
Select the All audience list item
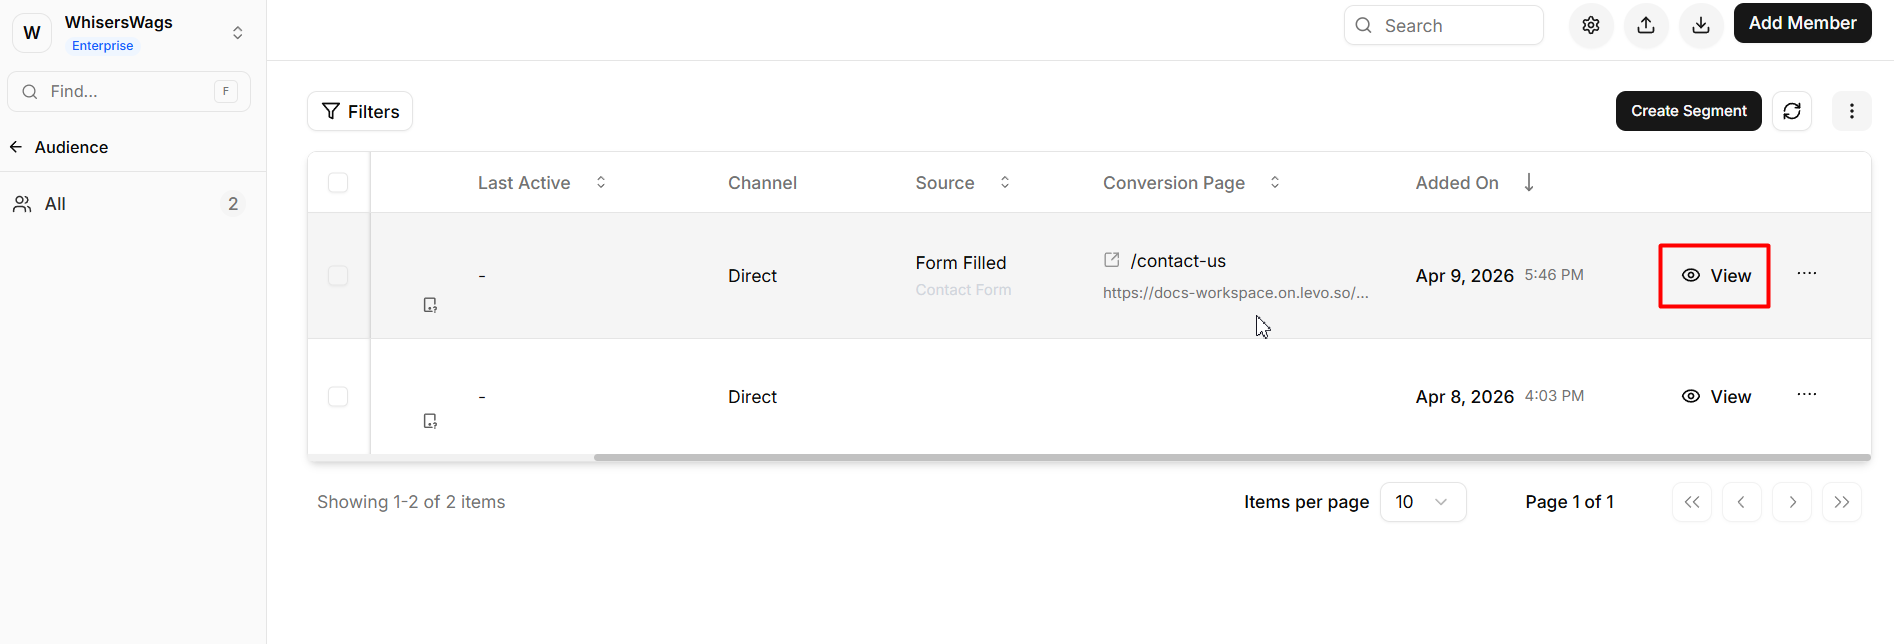click(x=55, y=204)
